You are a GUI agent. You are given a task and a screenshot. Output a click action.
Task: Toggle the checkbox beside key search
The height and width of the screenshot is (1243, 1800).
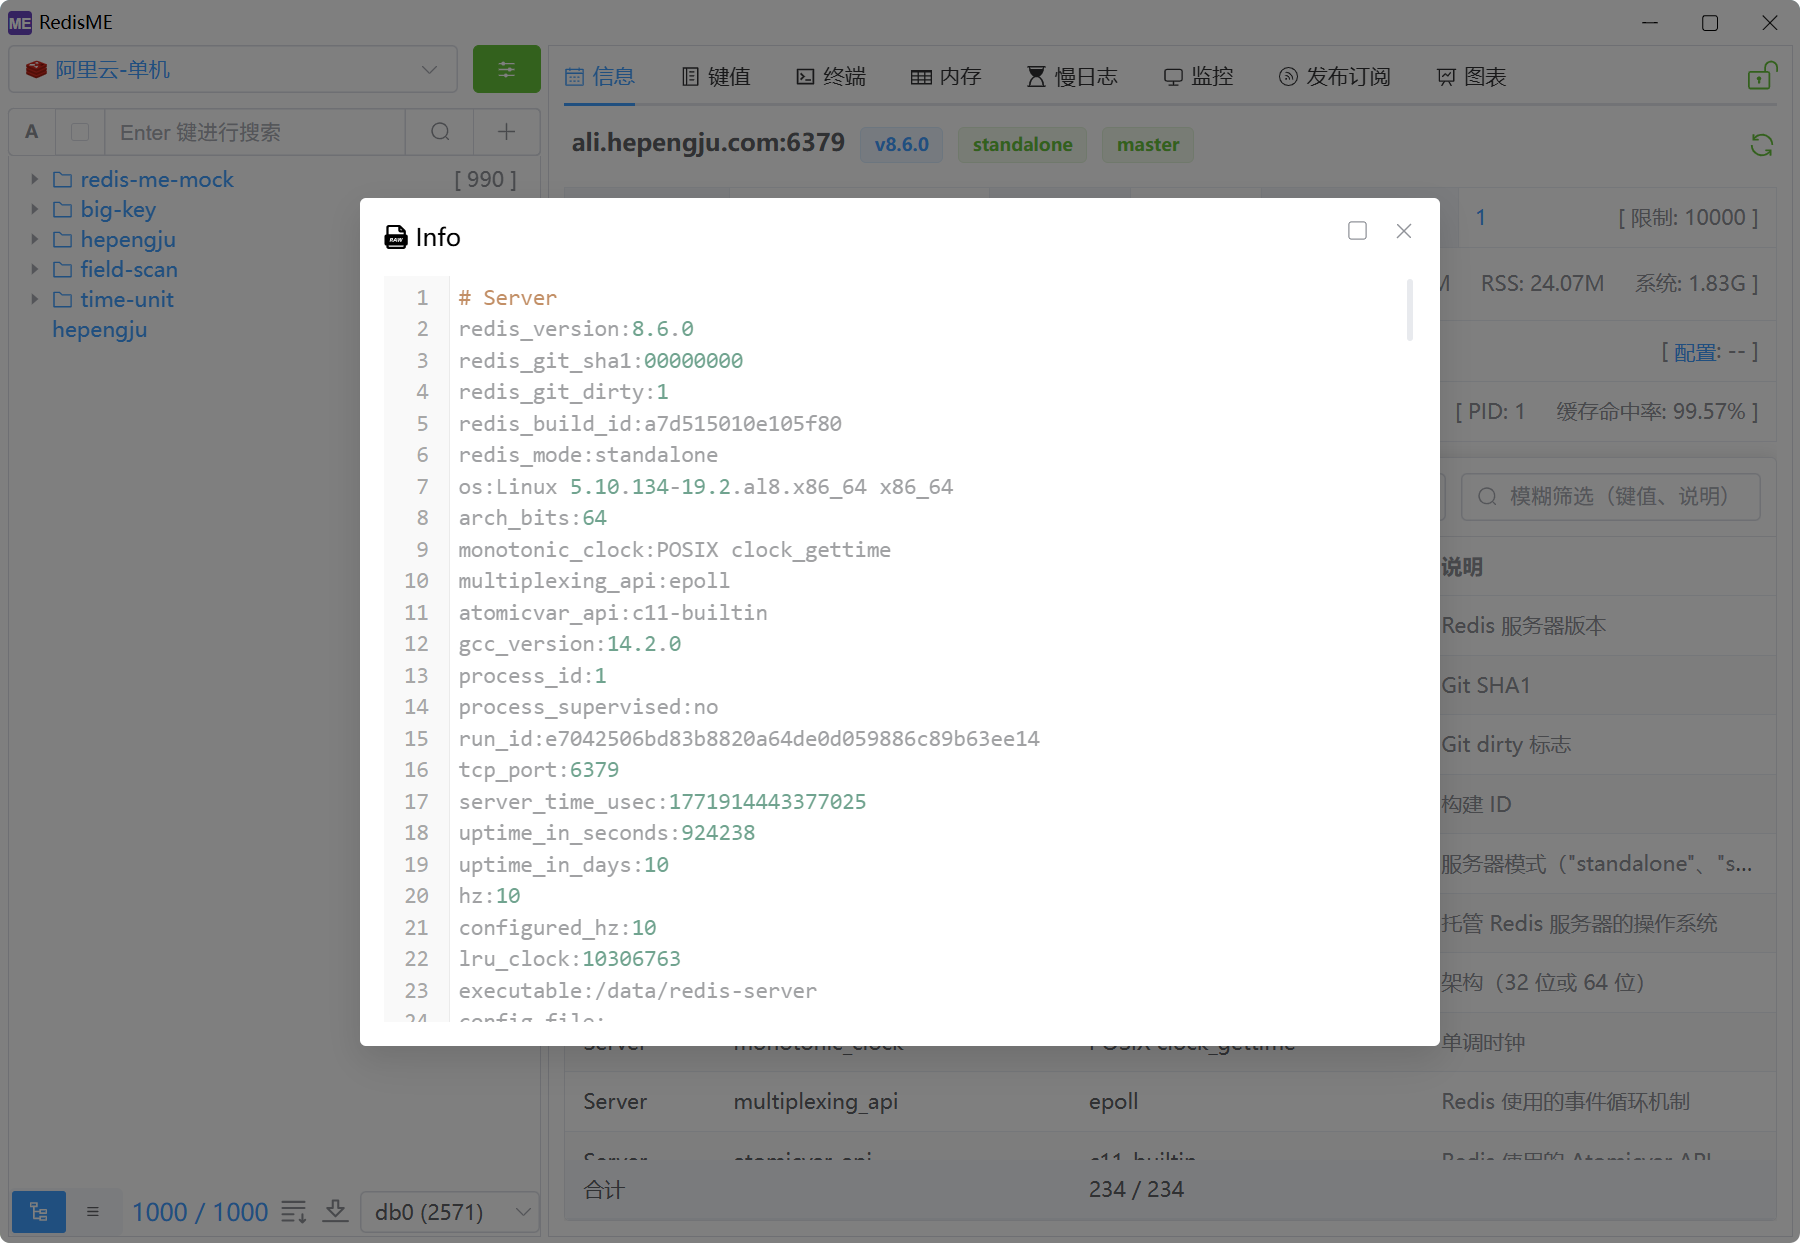[81, 132]
